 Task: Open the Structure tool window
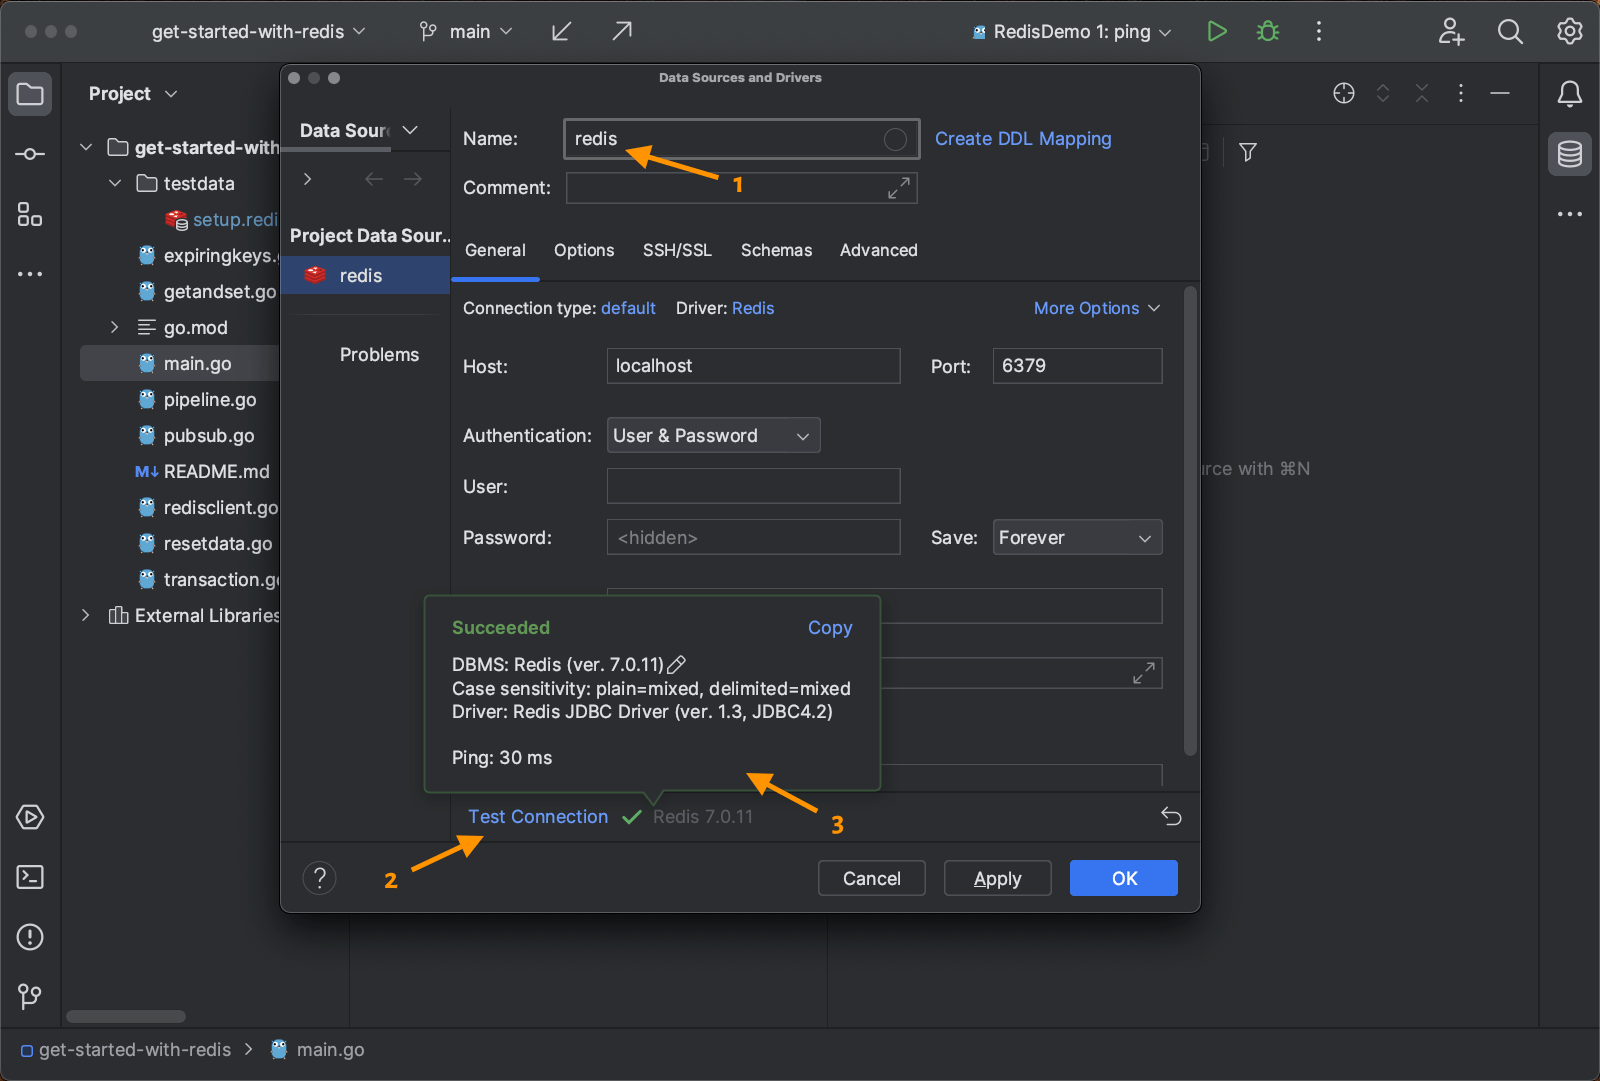[x=30, y=214]
